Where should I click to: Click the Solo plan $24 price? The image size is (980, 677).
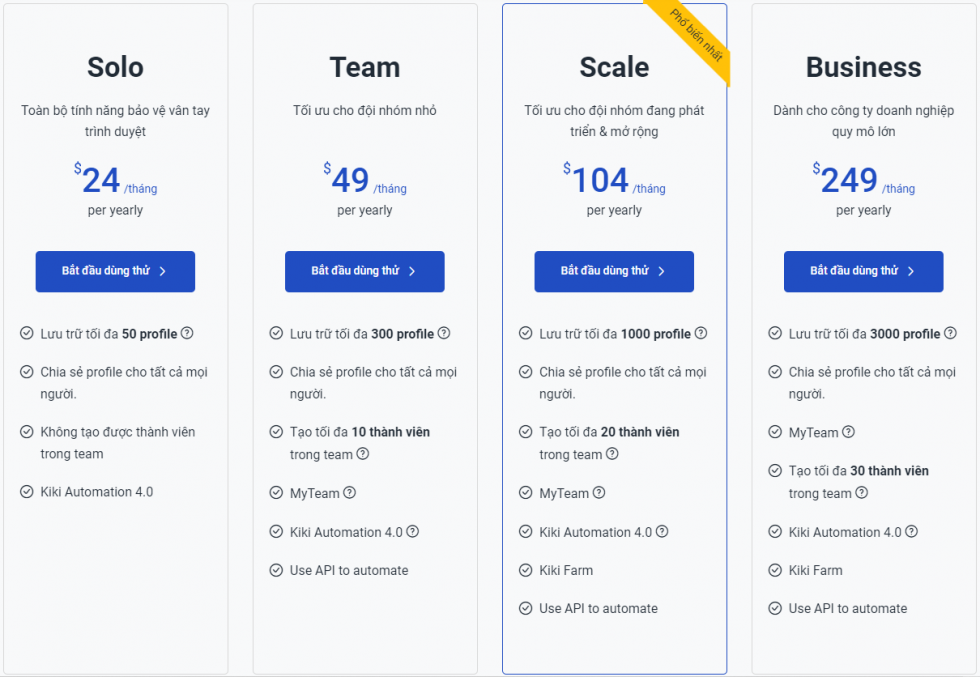pos(101,180)
